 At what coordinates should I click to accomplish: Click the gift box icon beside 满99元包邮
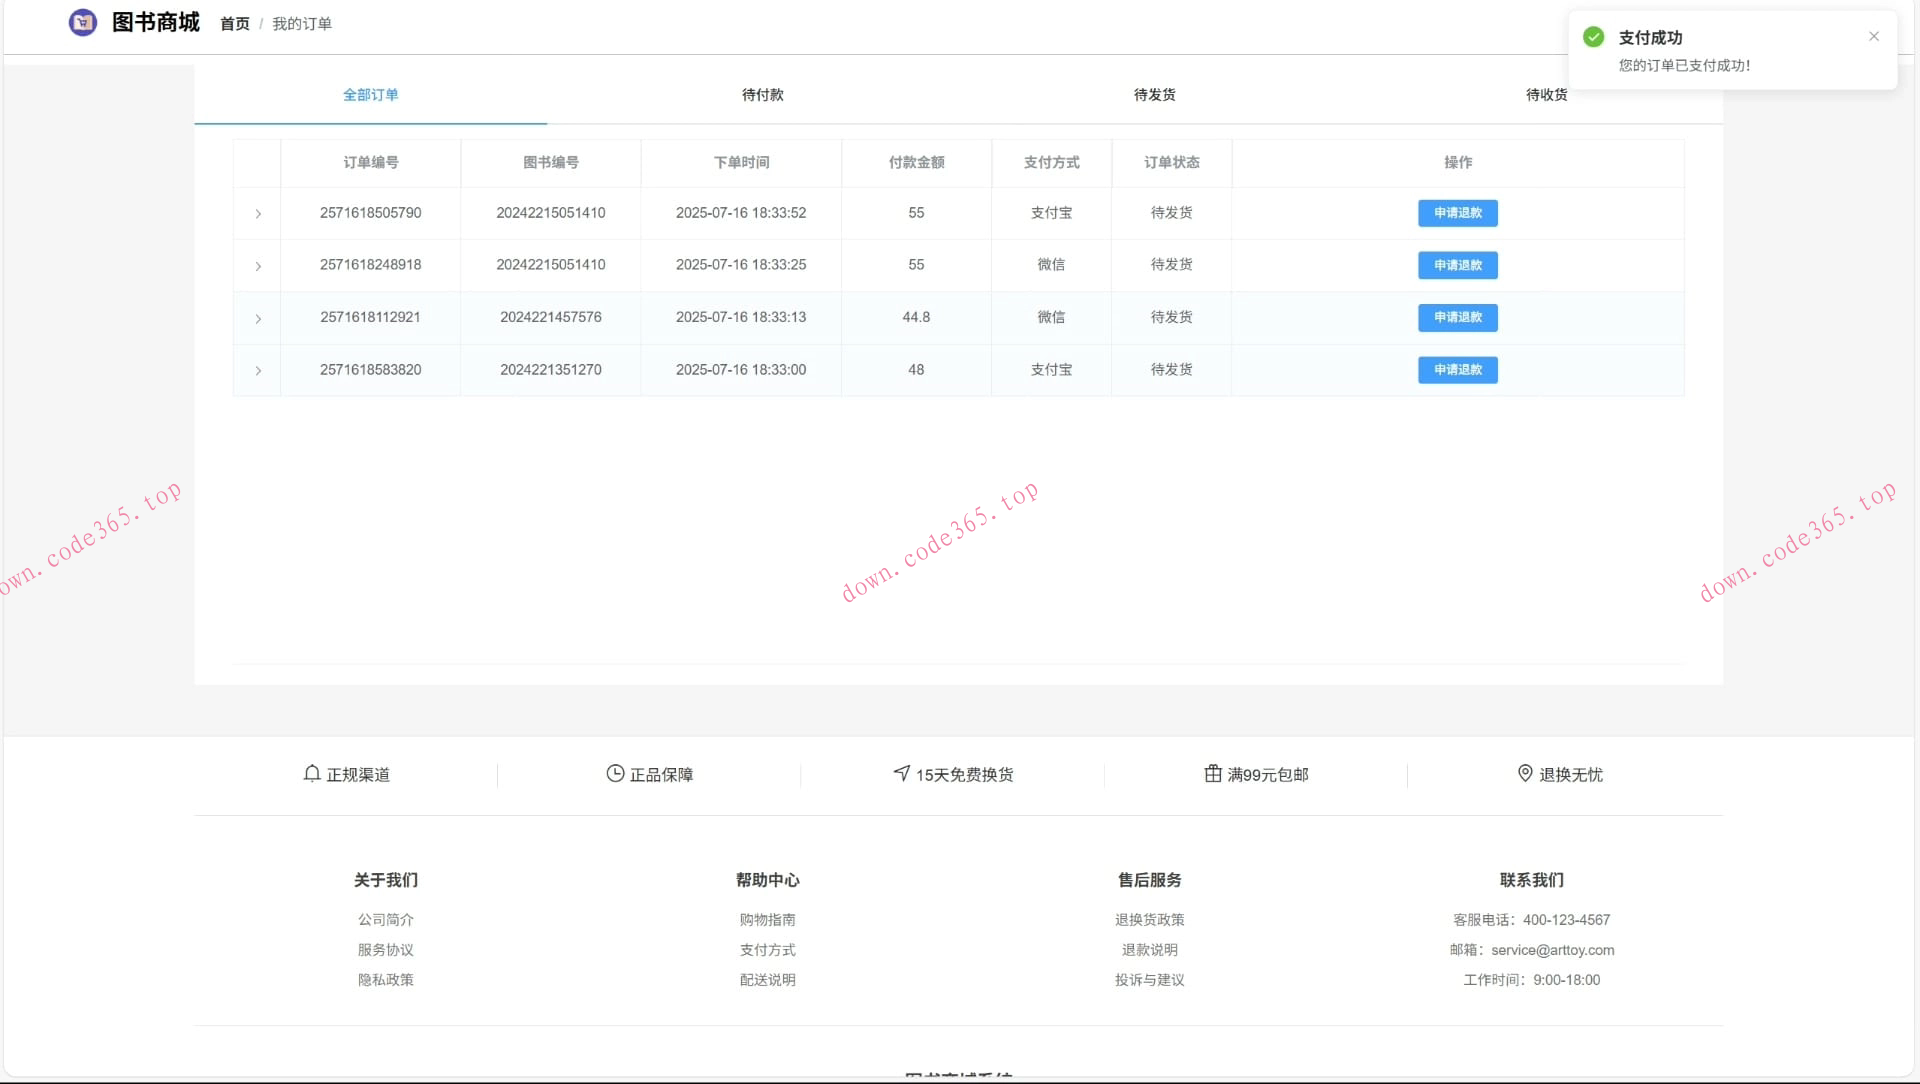point(1213,774)
